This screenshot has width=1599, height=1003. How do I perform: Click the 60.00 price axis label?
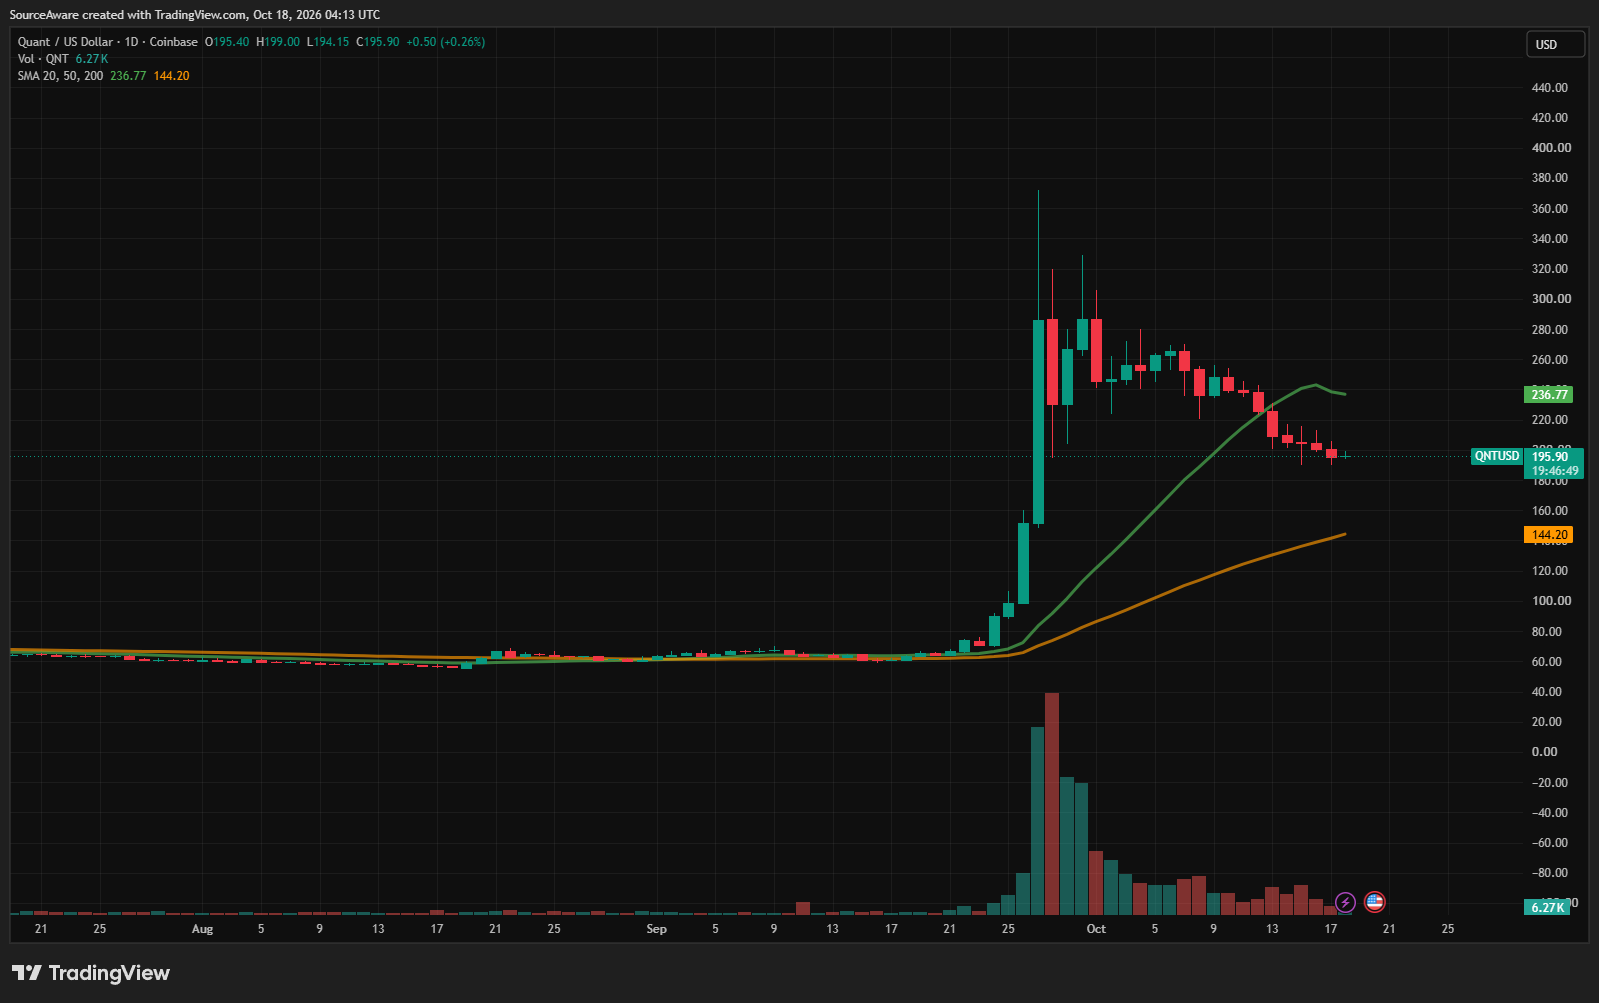[1546, 662]
